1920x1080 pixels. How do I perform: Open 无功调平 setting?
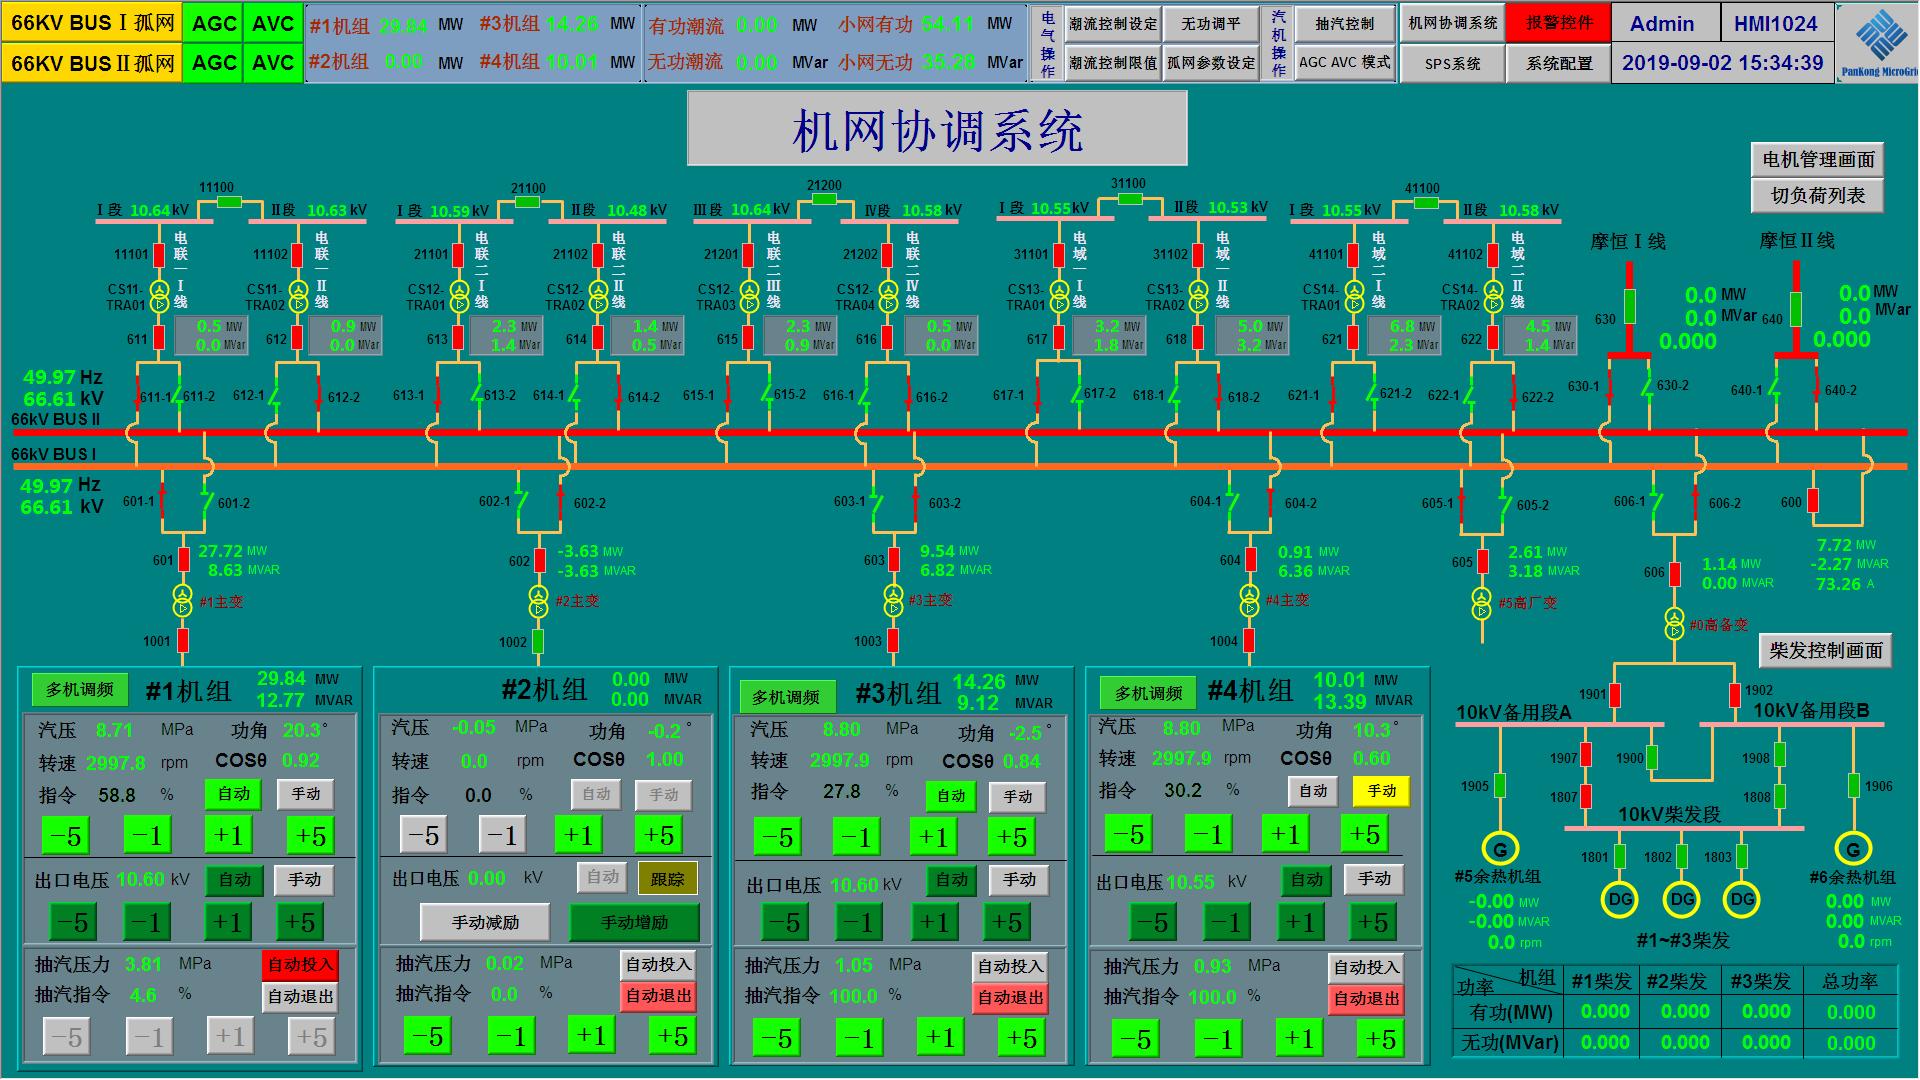pyautogui.click(x=1211, y=23)
